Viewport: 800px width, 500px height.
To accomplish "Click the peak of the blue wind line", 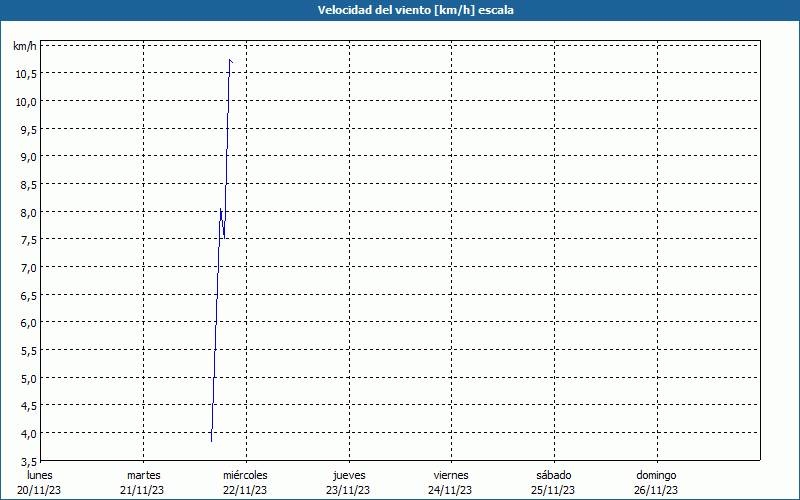I will pos(230,60).
